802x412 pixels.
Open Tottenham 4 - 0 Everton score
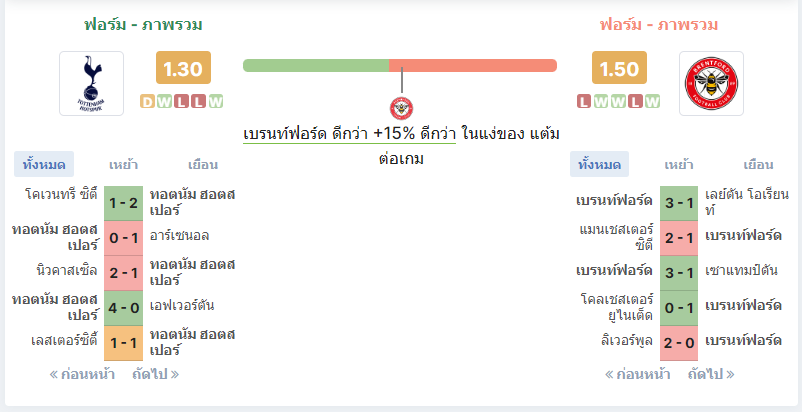click(x=124, y=308)
